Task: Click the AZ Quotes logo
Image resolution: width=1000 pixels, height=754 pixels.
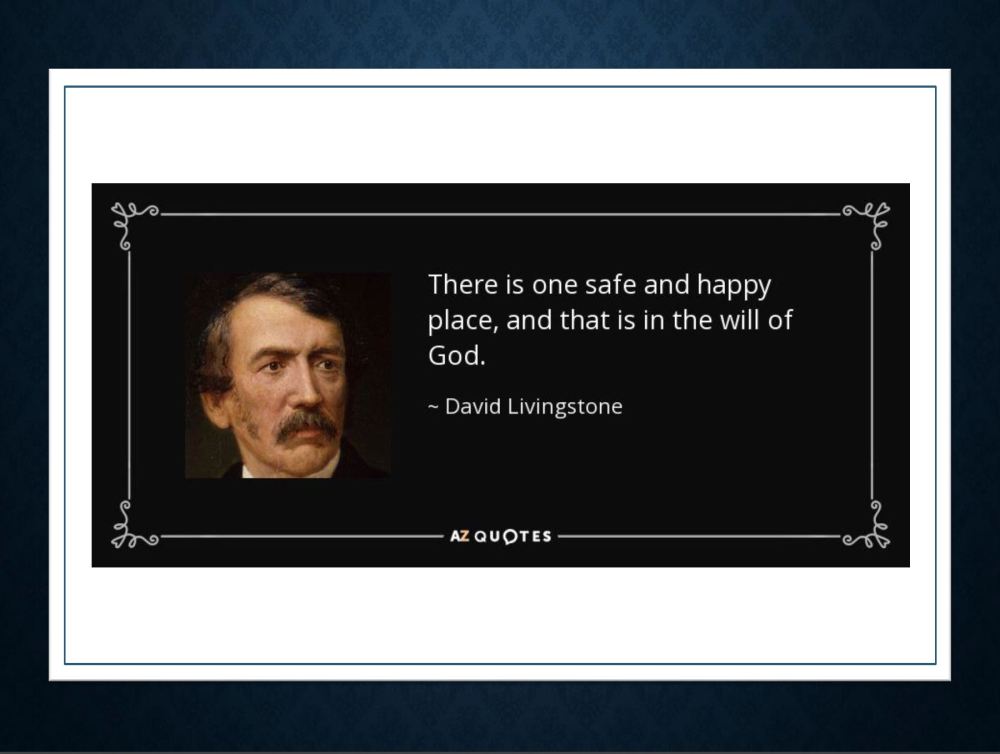Action: click(x=500, y=536)
